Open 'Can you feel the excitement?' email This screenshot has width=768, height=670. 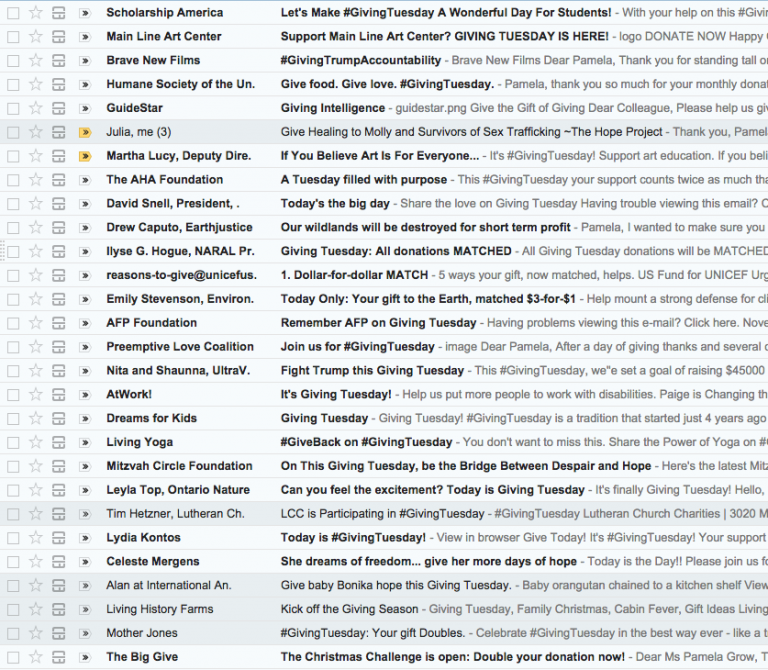coord(432,490)
